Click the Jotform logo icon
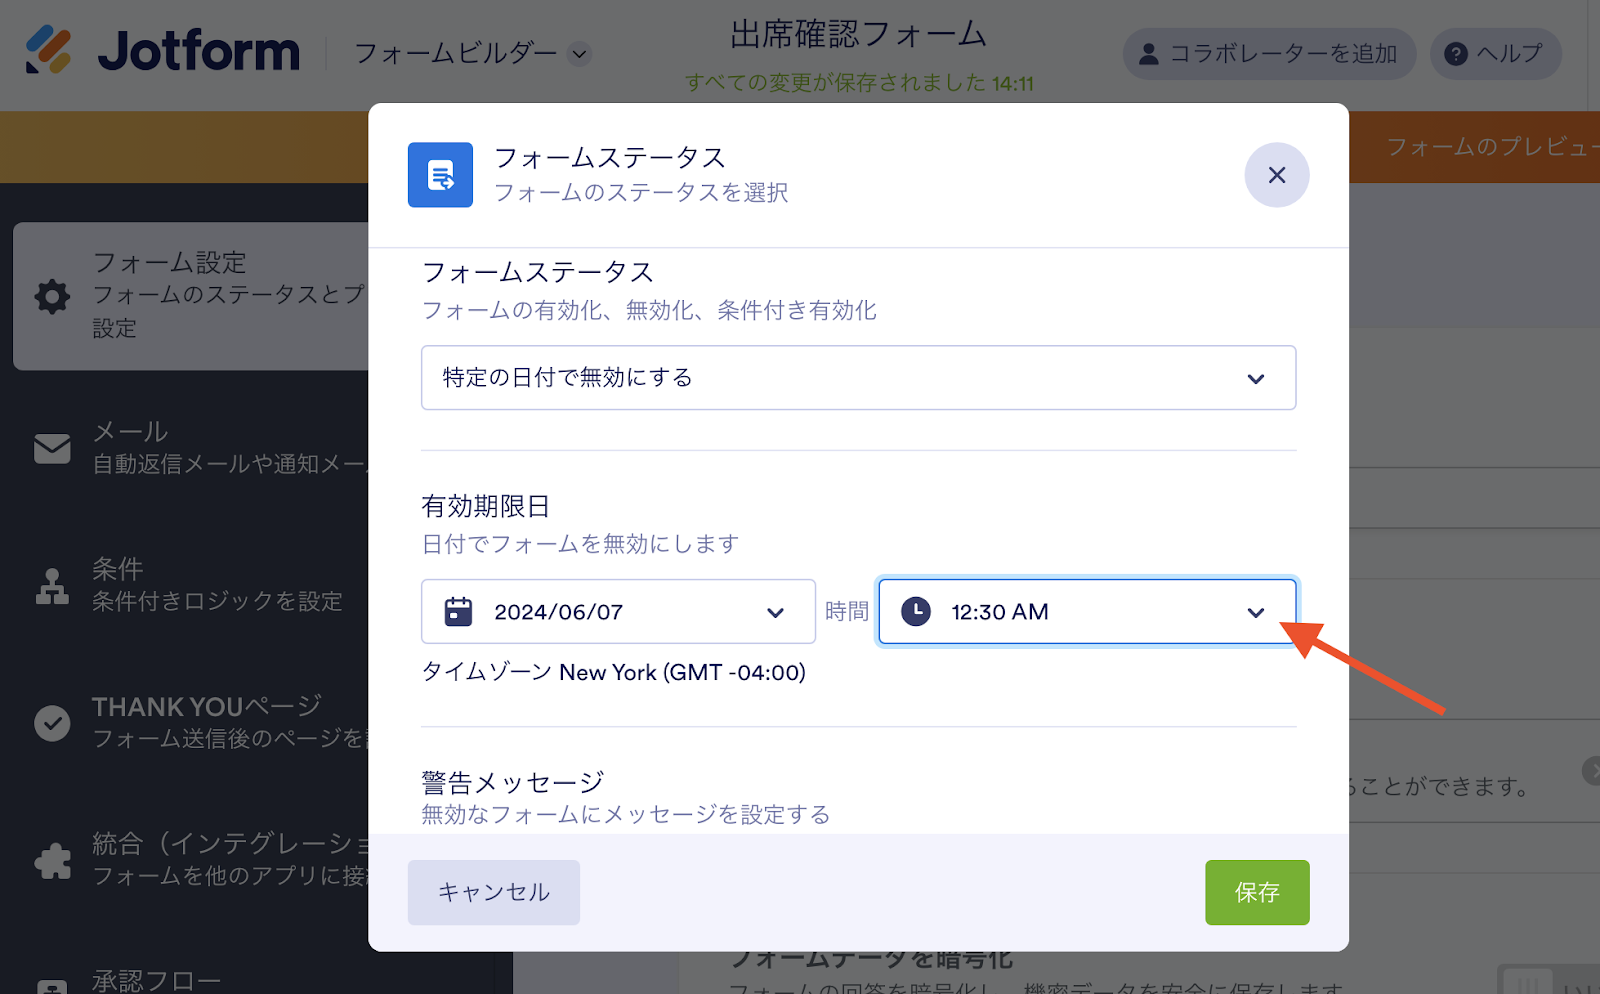The image size is (1600, 994). click(x=48, y=50)
